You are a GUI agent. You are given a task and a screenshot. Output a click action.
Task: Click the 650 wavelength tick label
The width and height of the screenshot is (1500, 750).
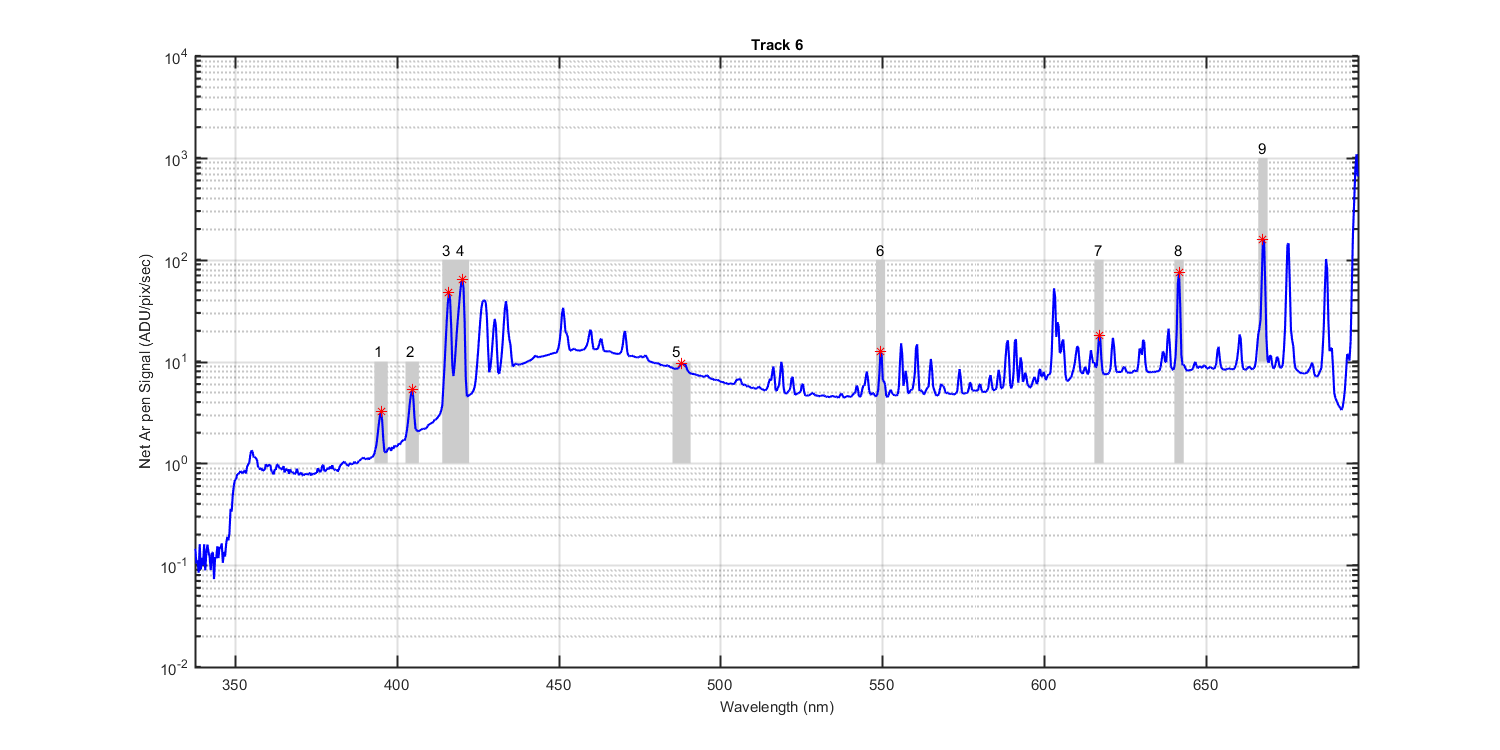tap(1206, 685)
